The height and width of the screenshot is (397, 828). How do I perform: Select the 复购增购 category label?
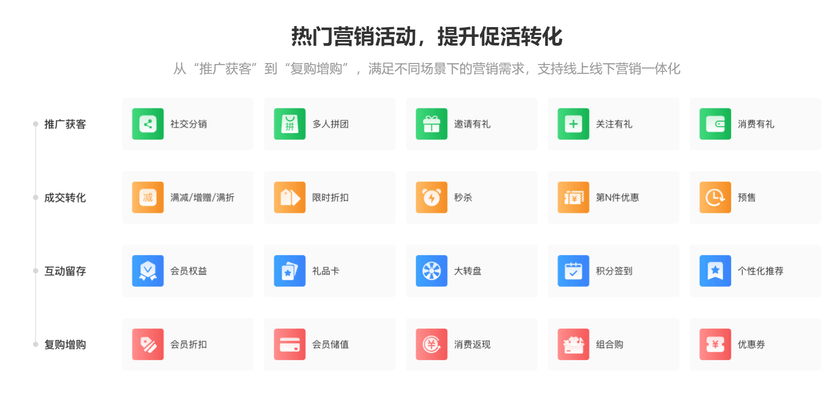point(65,345)
